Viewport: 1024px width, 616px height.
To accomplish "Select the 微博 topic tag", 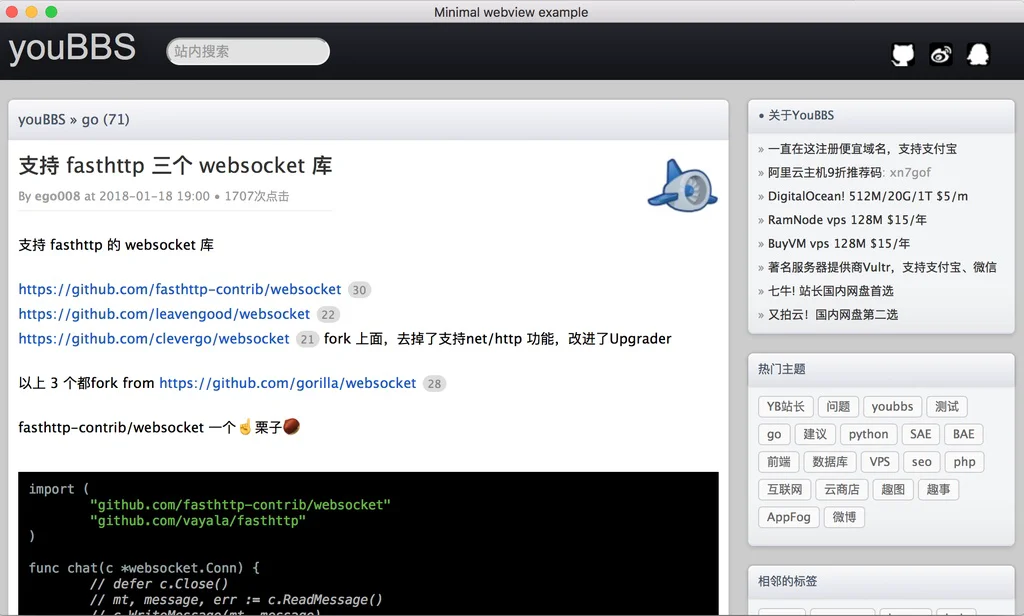I will coord(844,517).
